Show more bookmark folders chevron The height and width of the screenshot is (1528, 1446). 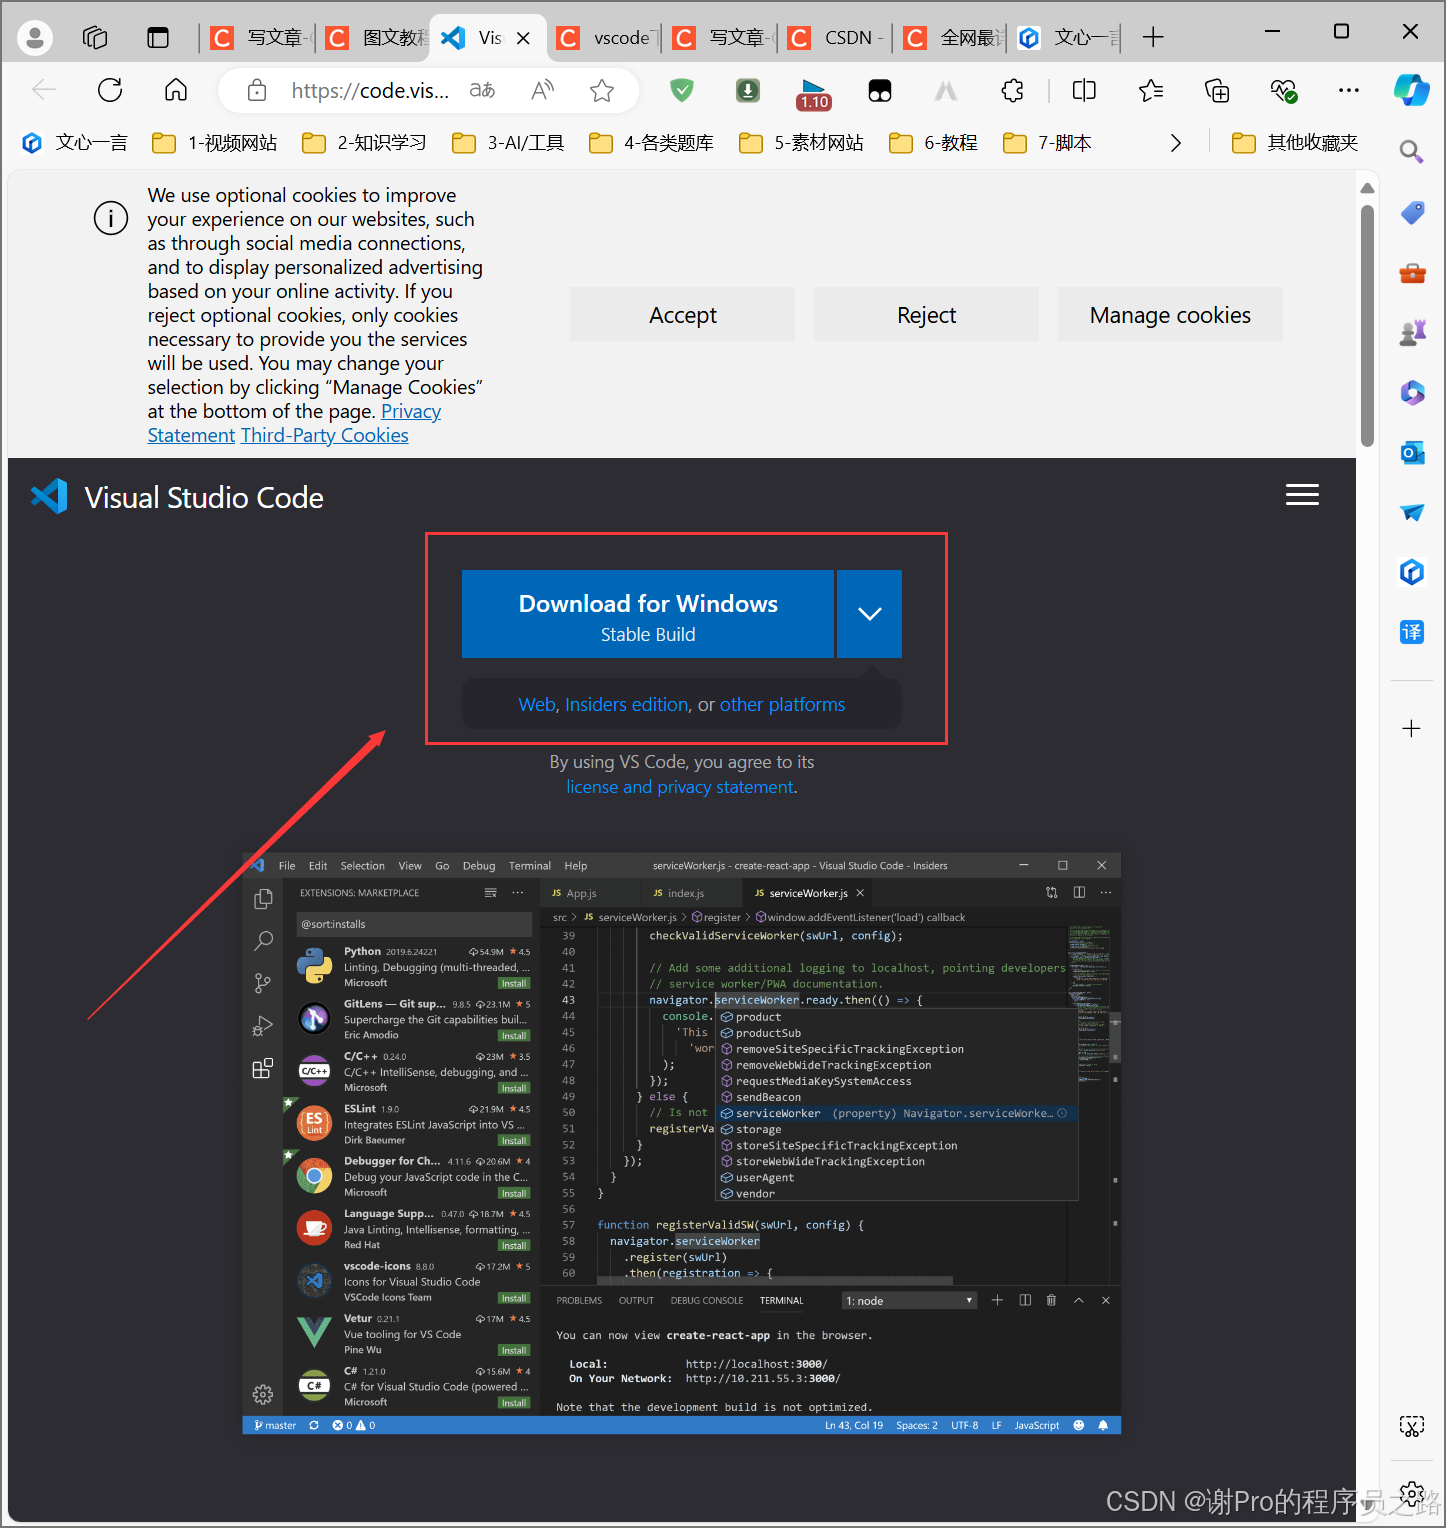point(1176,143)
